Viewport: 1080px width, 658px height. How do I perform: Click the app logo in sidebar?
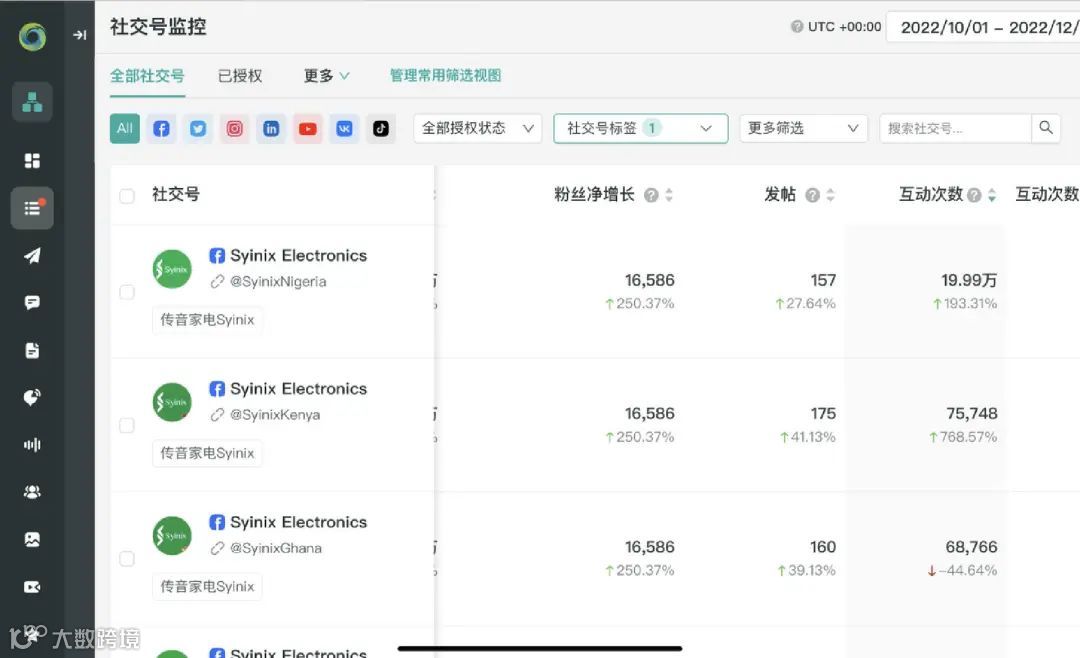[32, 37]
